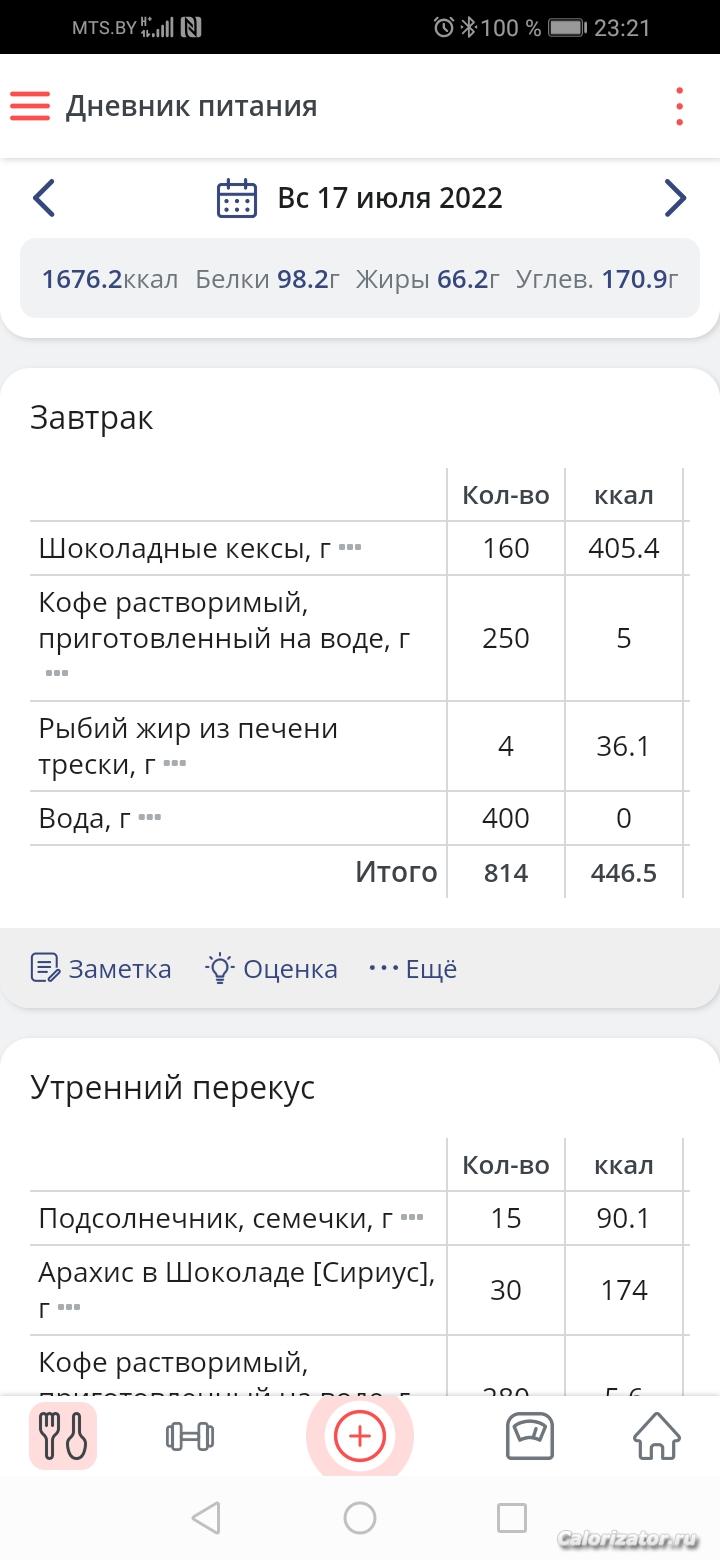
Task: Open the workouts dumbbell tab
Action: [189, 1436]
